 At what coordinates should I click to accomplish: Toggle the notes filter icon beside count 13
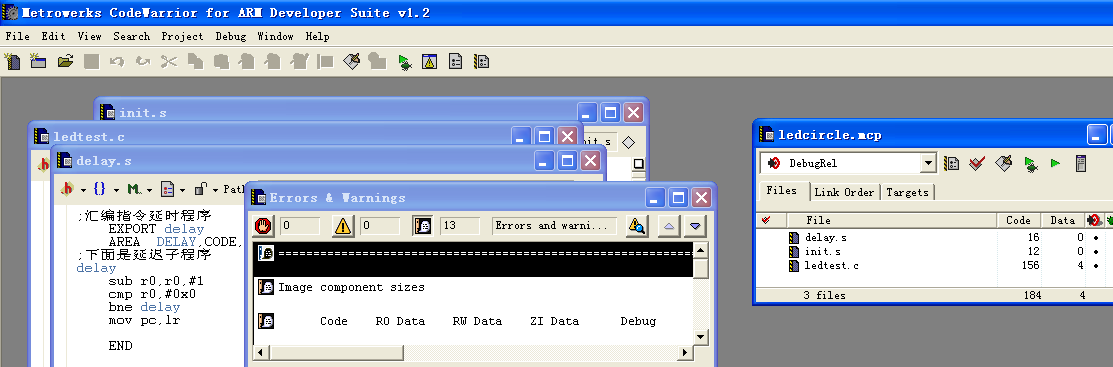point(422,226)
